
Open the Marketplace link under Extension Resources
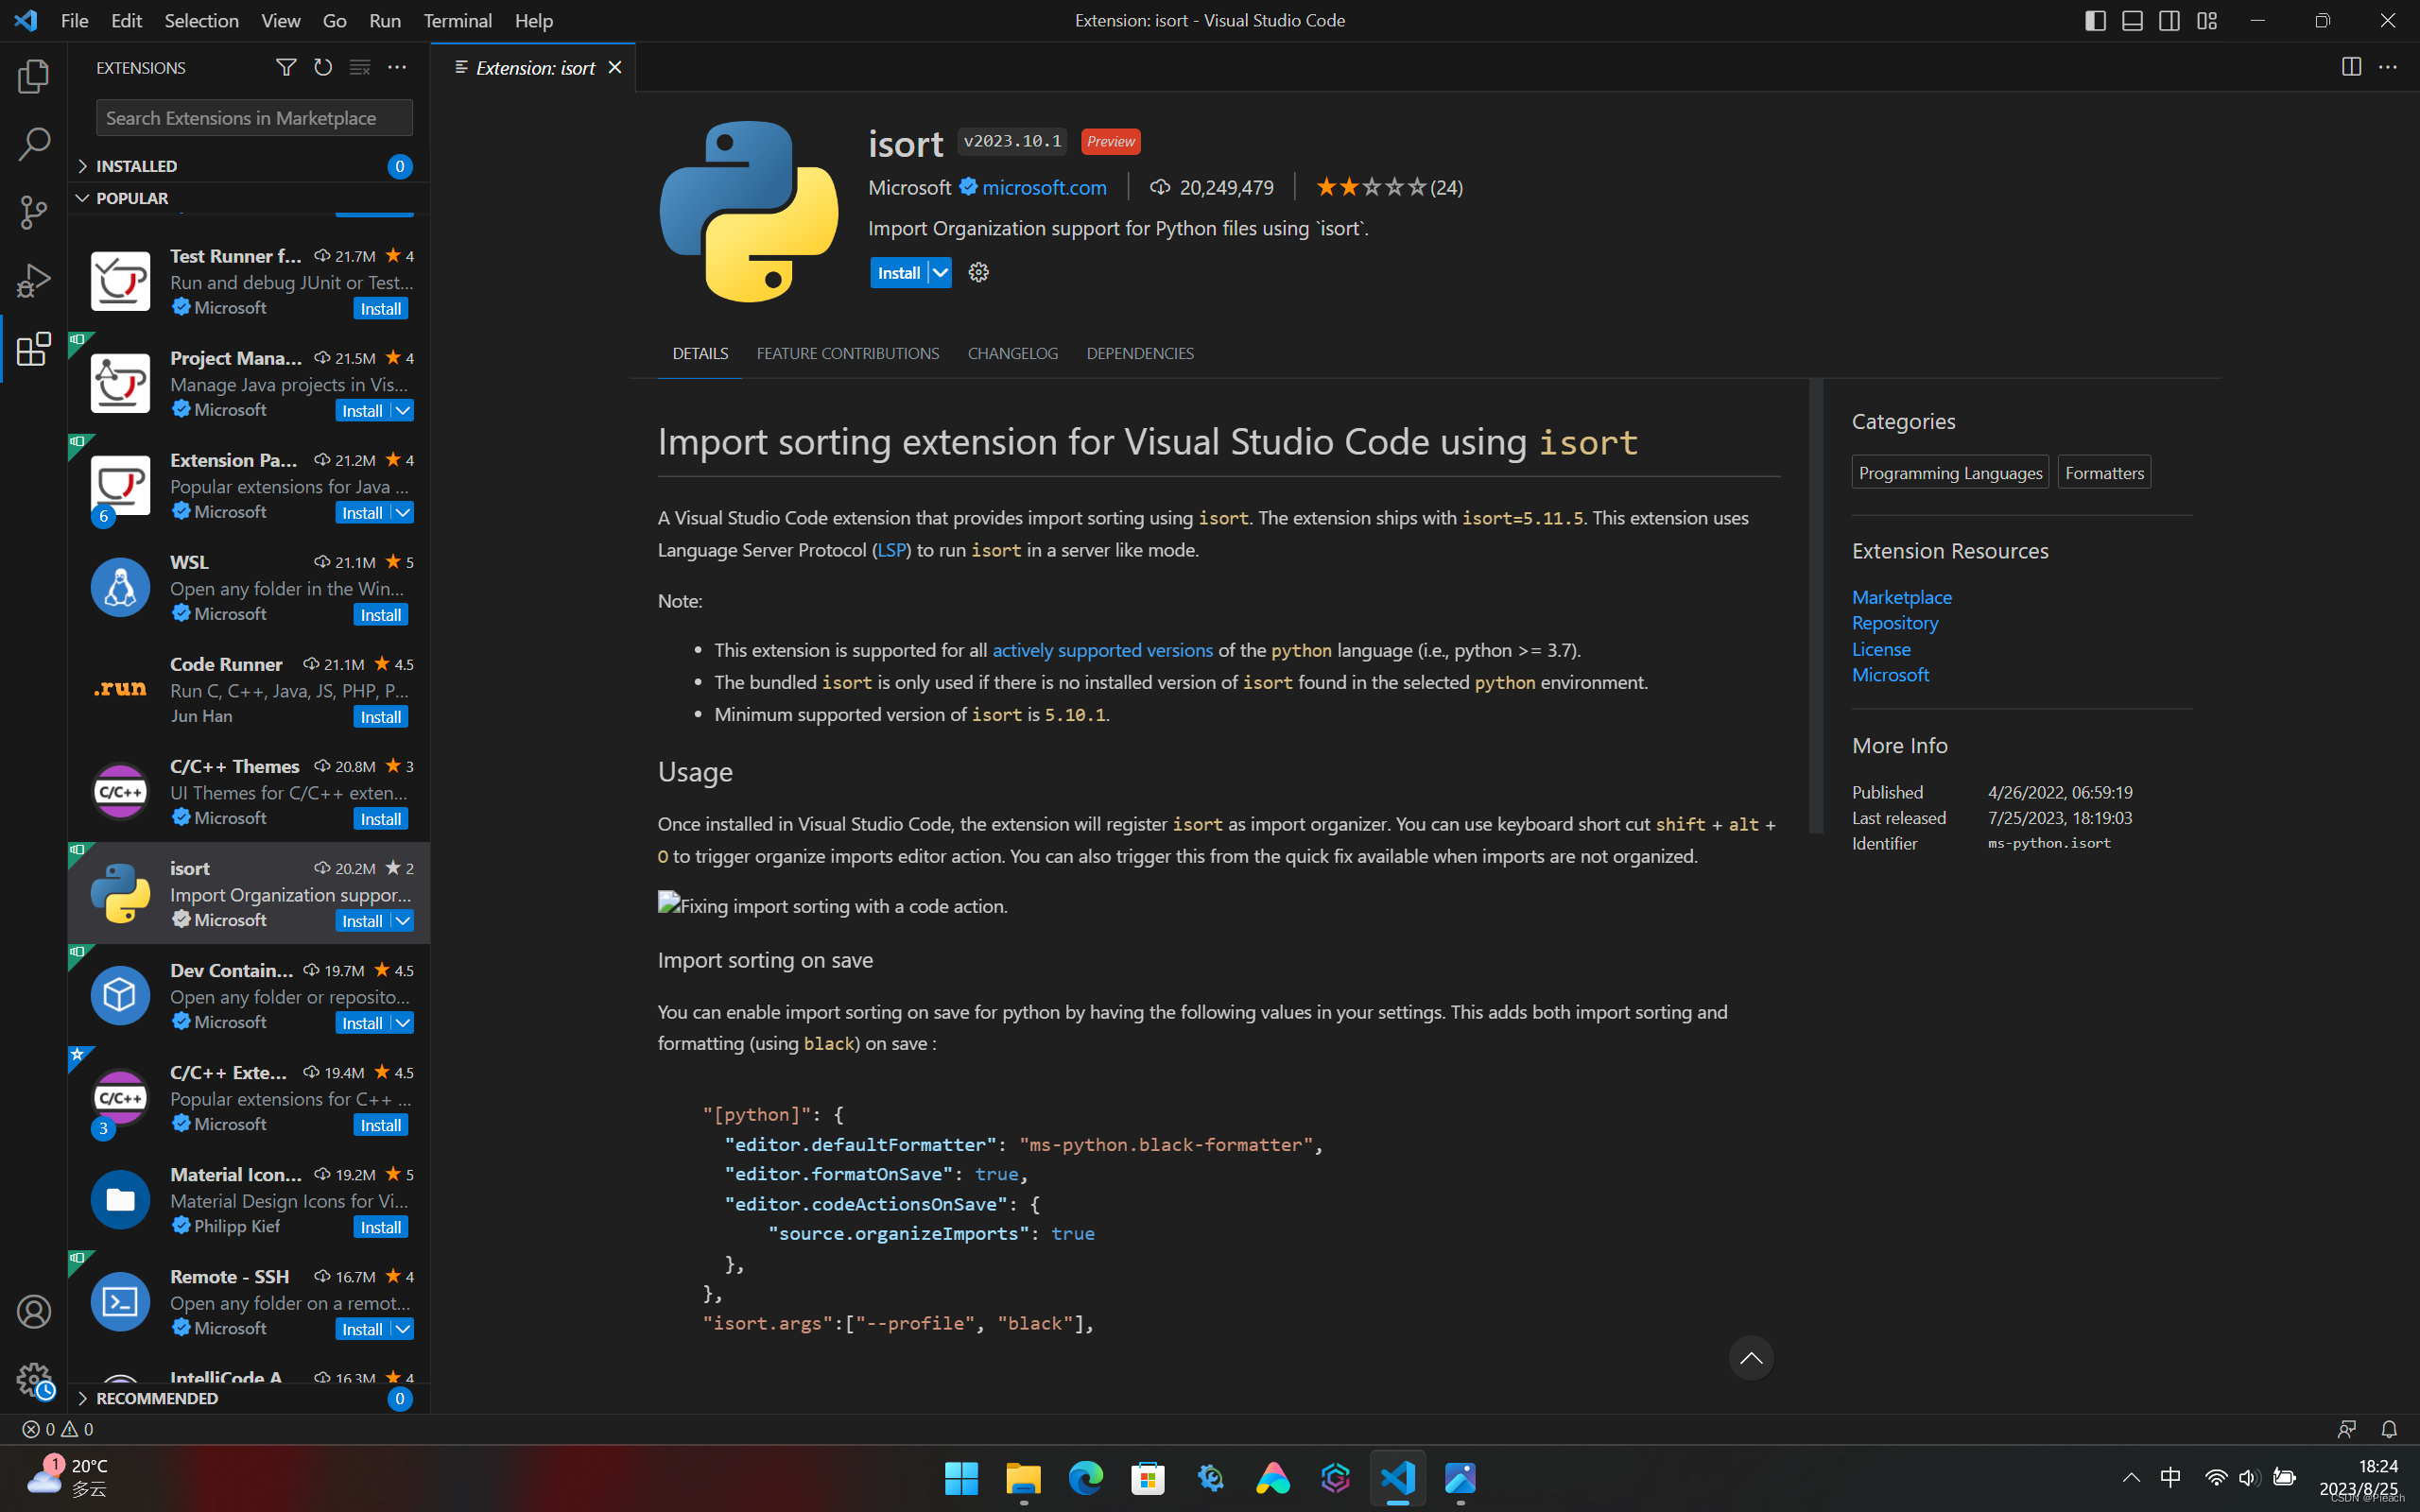(x=1901, y=596)
